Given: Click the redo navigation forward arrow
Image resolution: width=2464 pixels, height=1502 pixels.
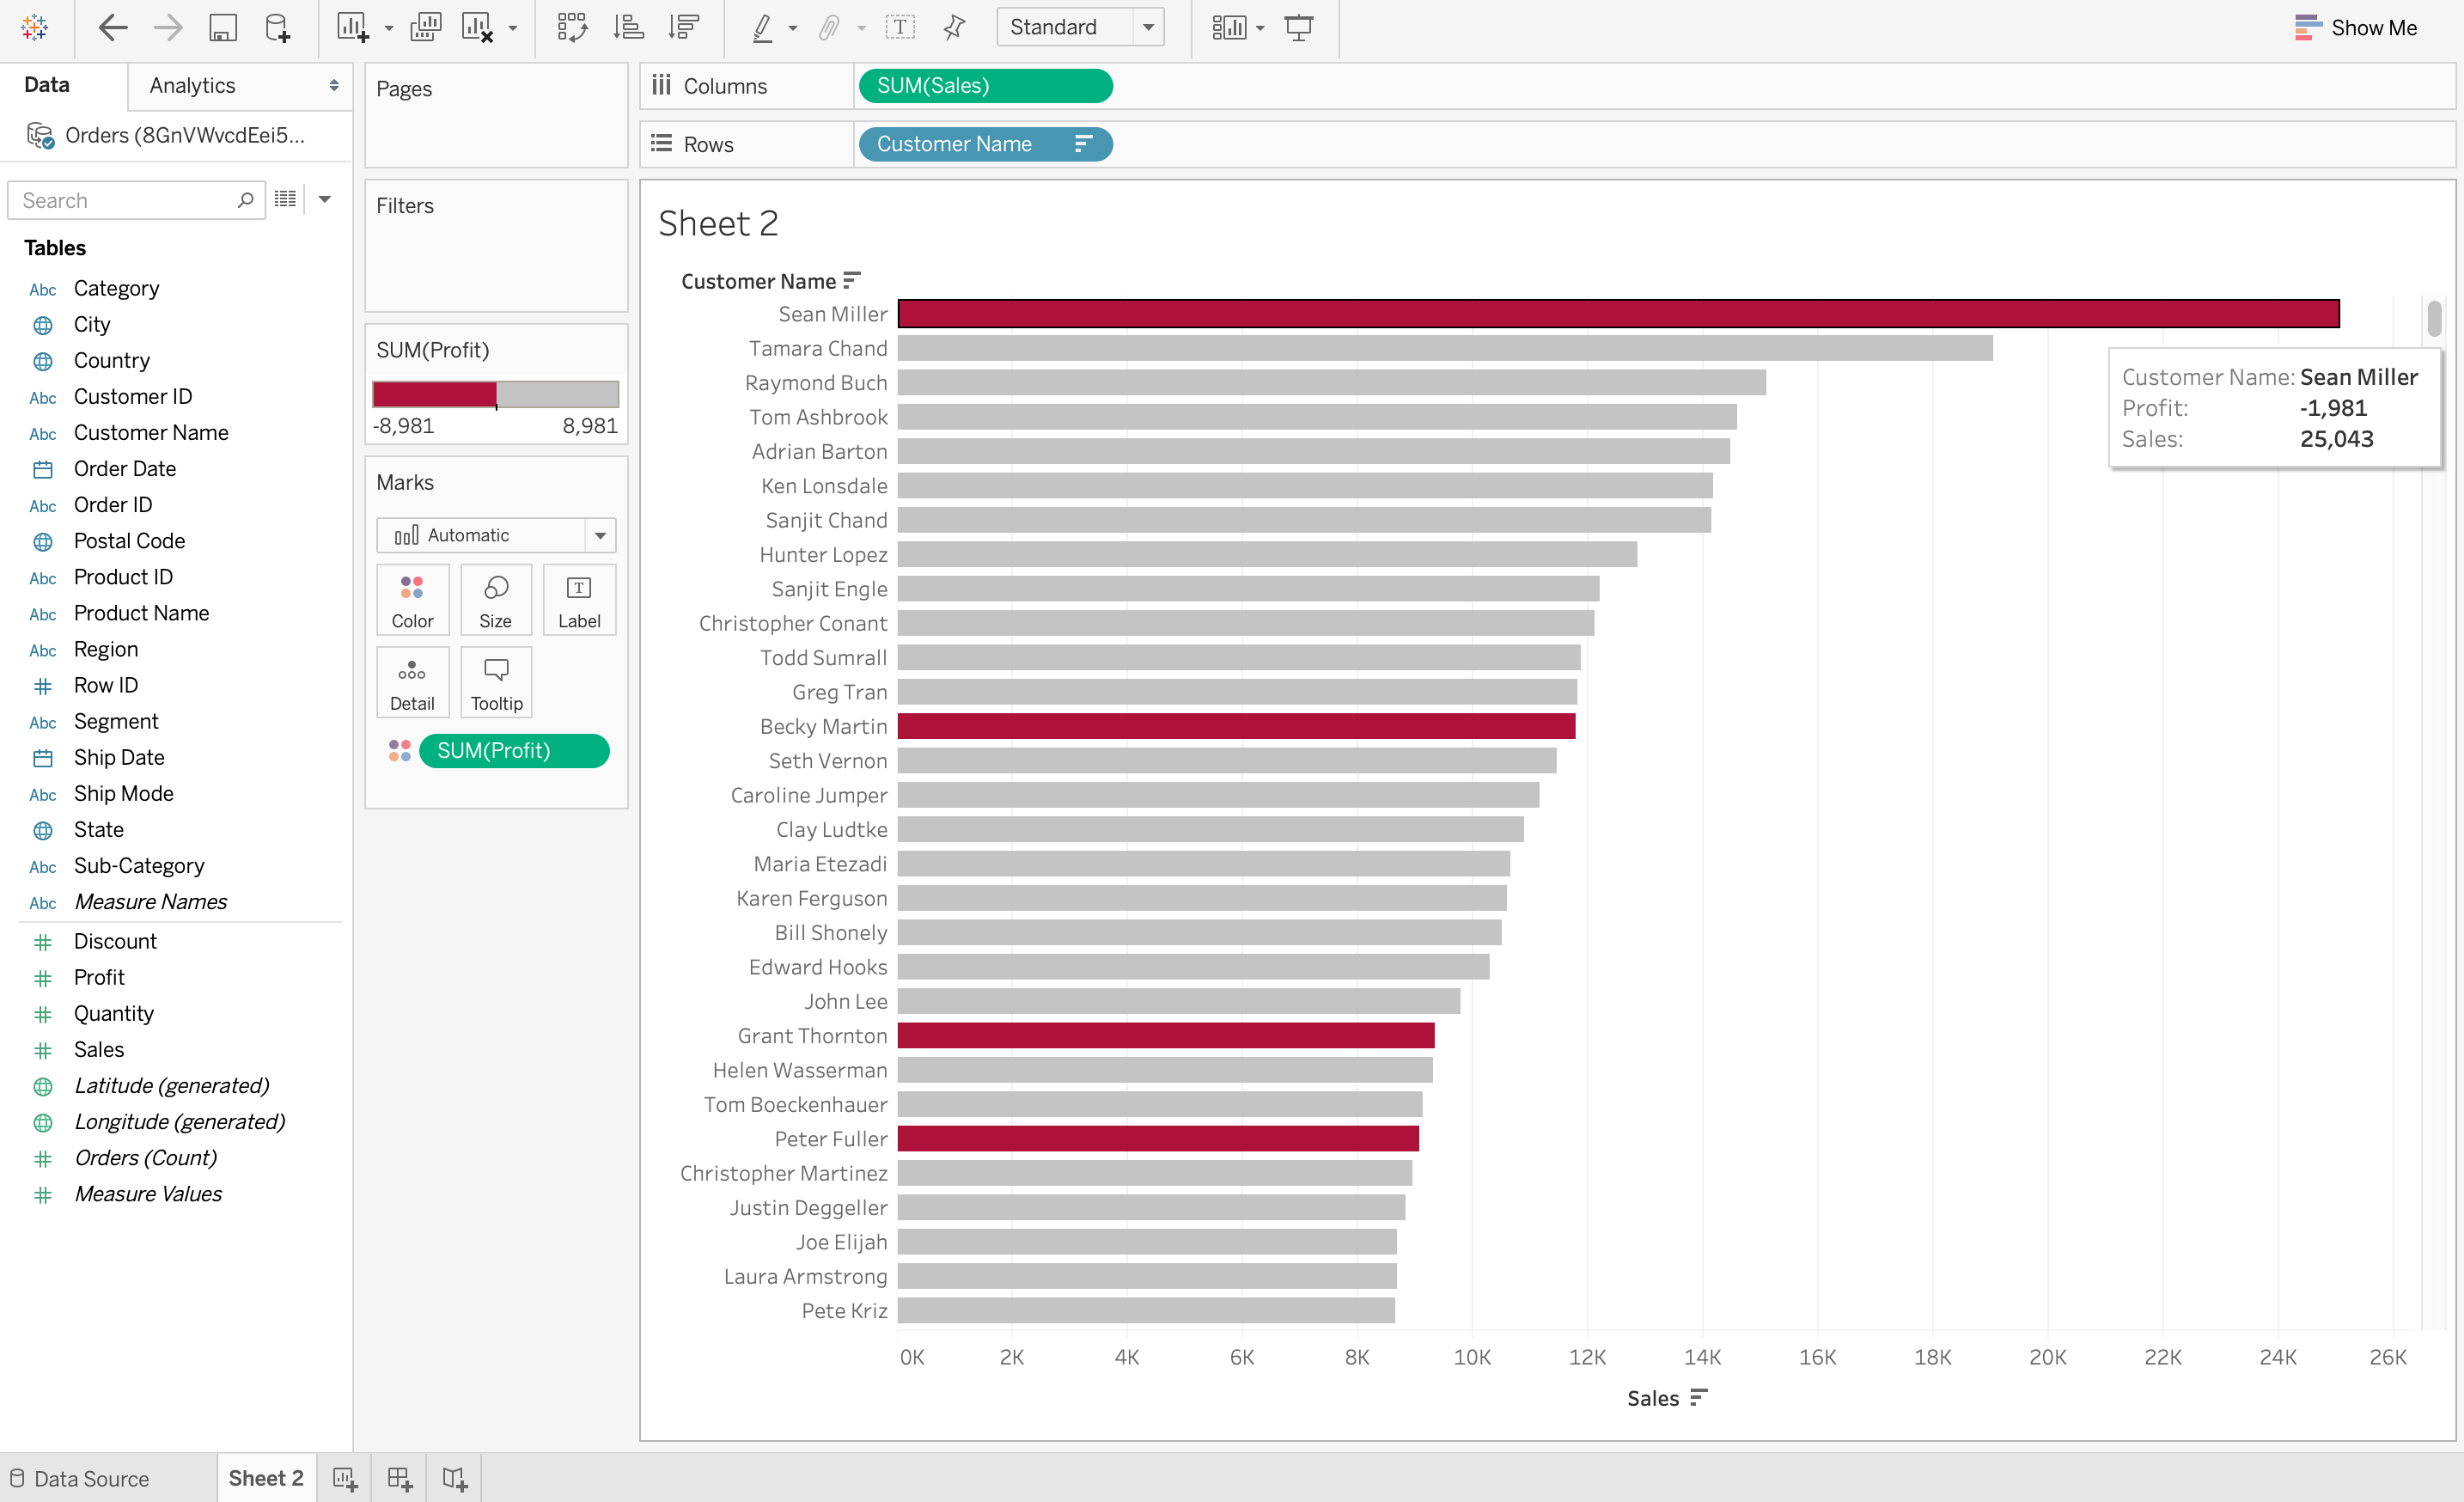Looking at the screenshot, I should pyautogui.click(x=168, y=28).
